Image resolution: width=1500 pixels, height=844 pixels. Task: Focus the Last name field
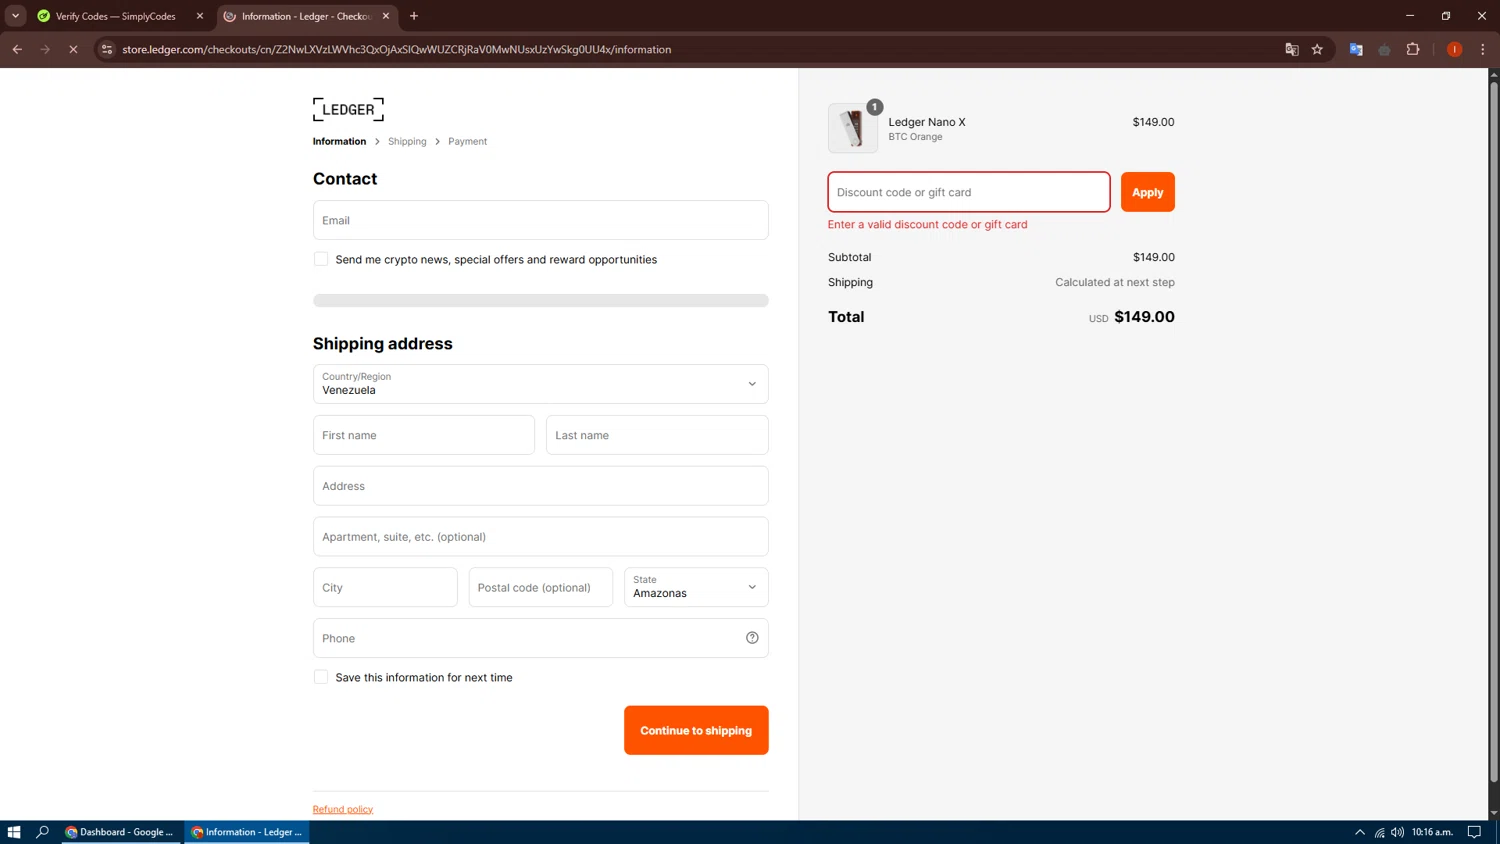pos(657,435)
